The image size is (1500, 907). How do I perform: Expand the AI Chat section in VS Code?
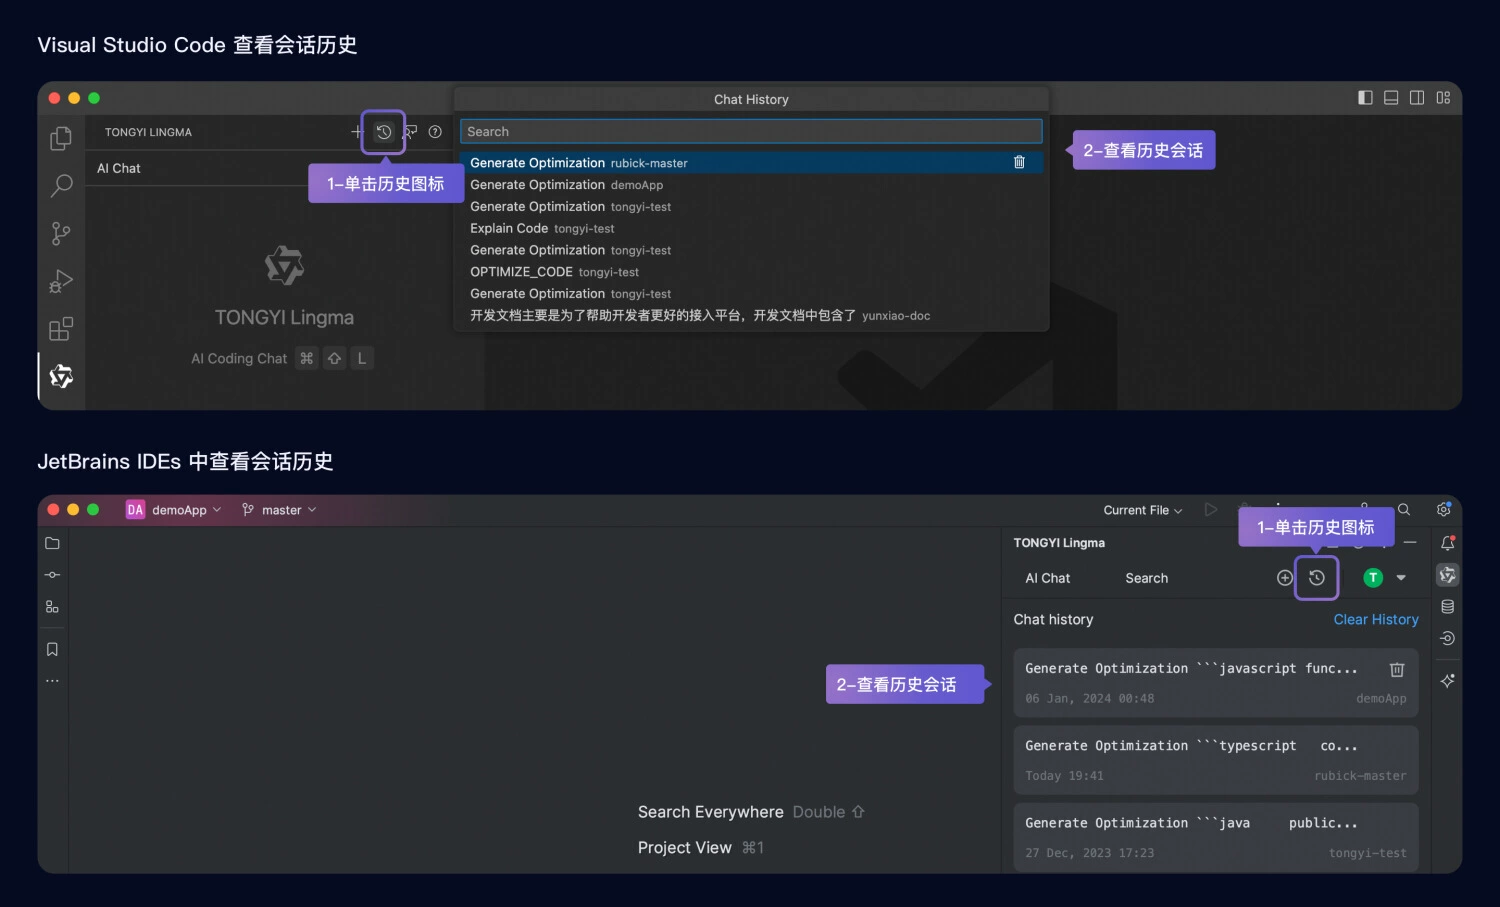point(118,168)
